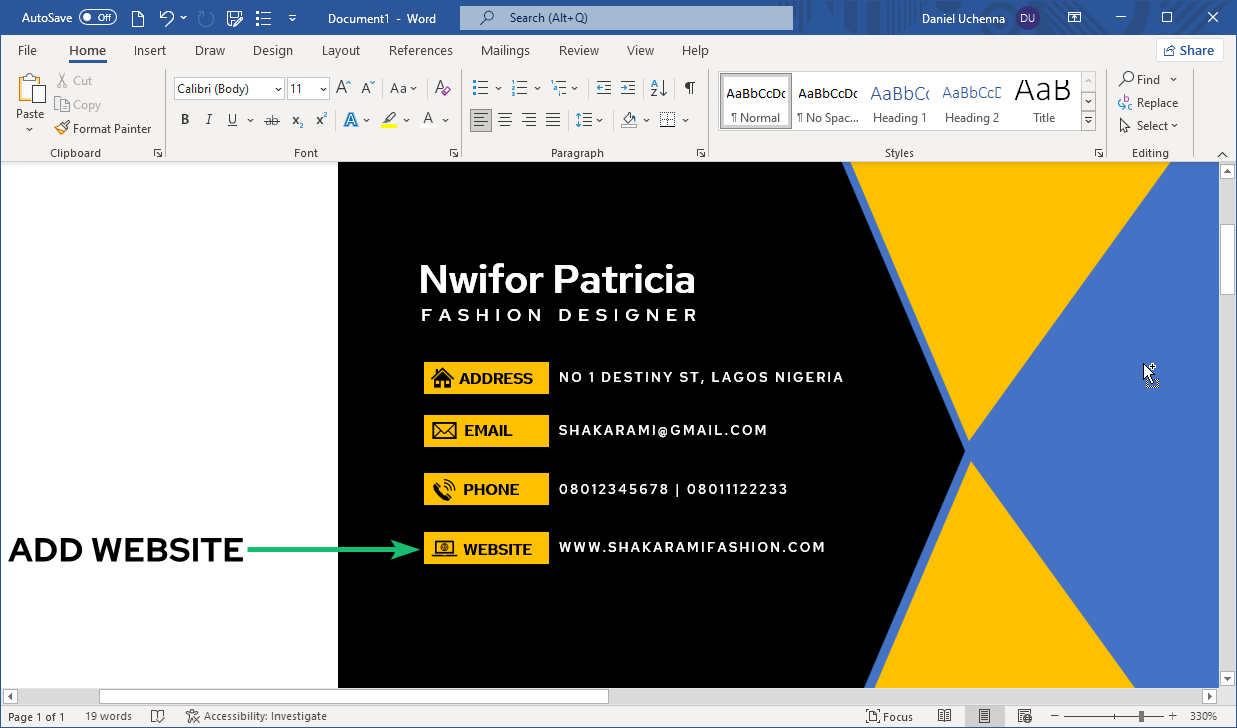1237x728 pixels.
Task: Apply strikethrough formatting to text
Action: [271, 120]
